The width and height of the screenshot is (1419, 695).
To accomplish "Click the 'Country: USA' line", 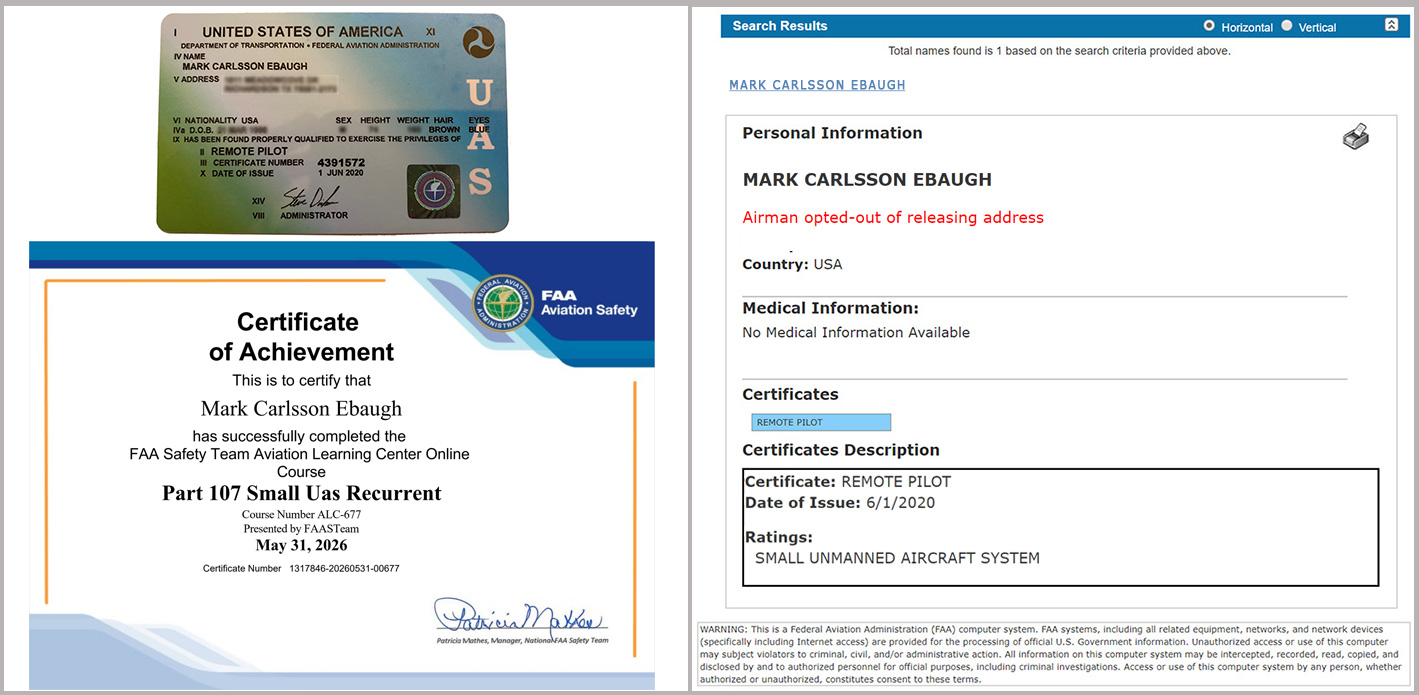I will (792, 265).
